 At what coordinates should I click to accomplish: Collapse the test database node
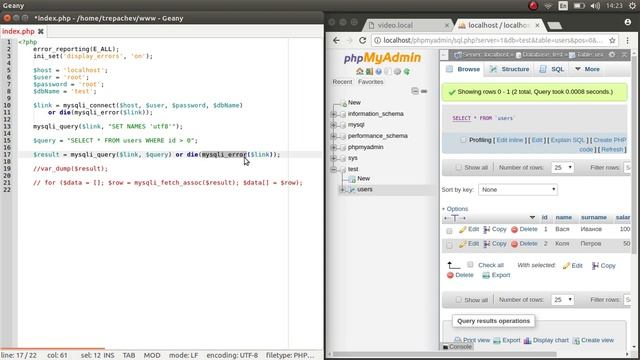[334, 169]
